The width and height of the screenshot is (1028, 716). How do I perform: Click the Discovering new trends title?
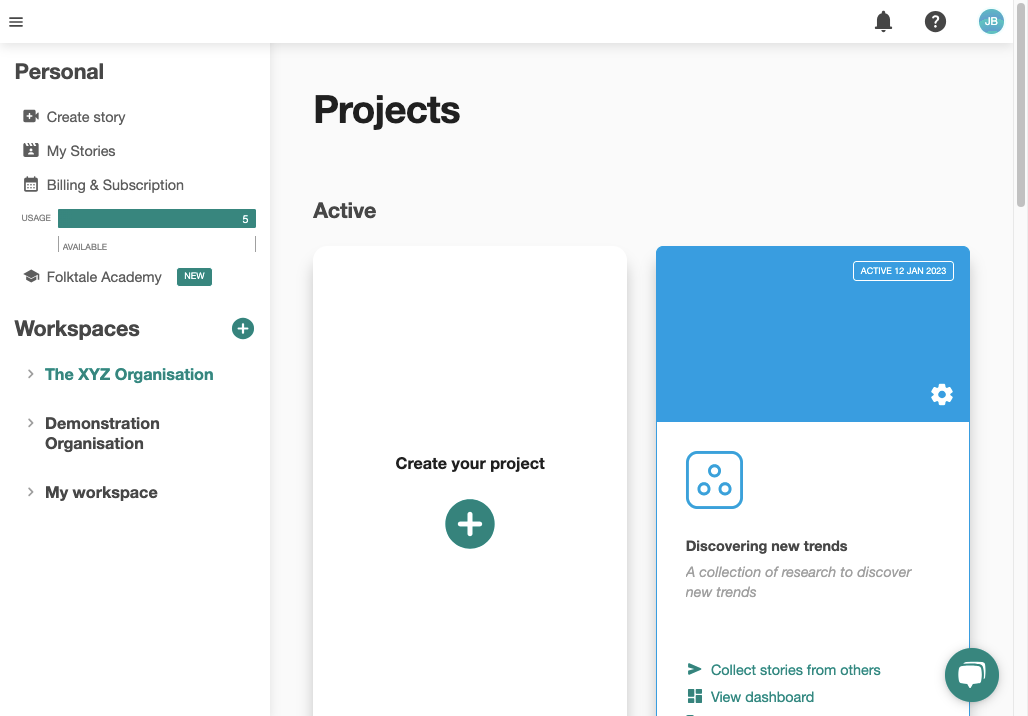[766, 546]
